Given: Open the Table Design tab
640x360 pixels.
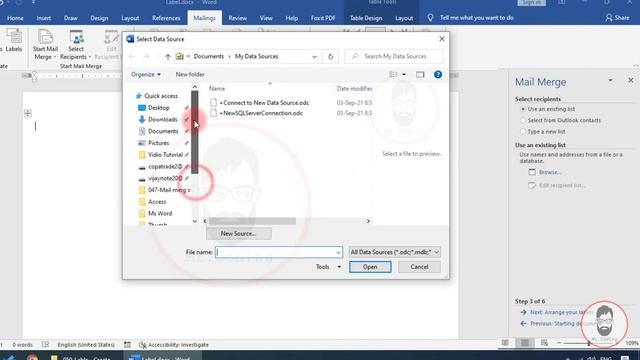Looking at the screenshot, I should [366, 18].
